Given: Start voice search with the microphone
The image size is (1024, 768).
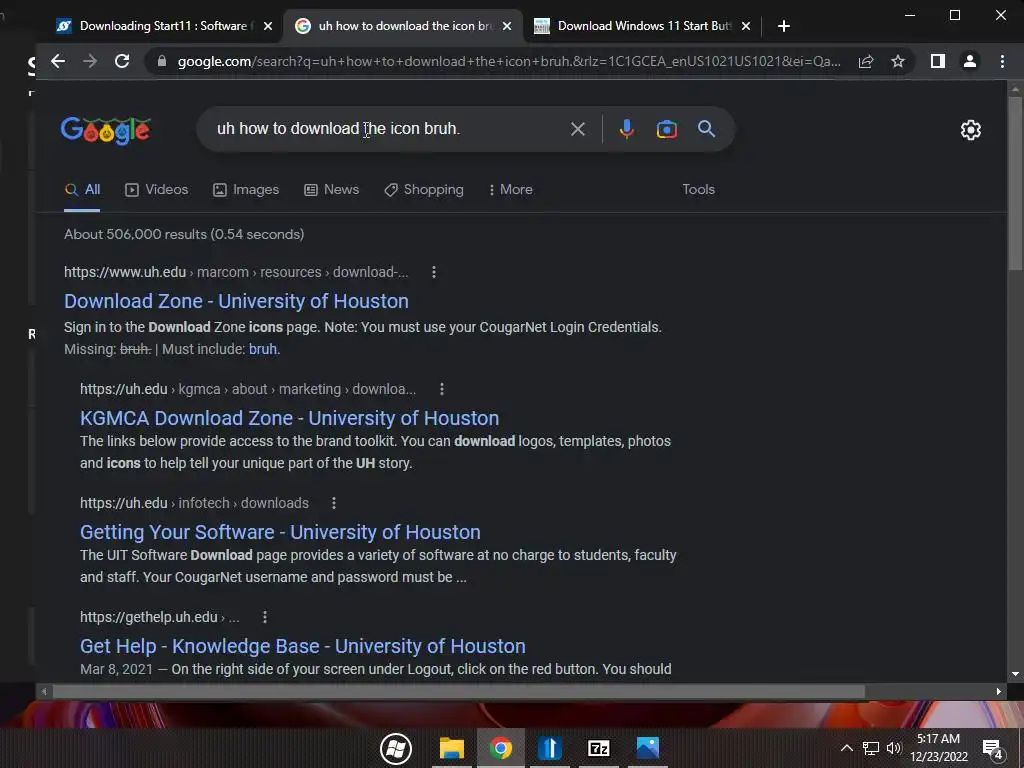Looking at the screenshot, I should click(x=626, y=129).
